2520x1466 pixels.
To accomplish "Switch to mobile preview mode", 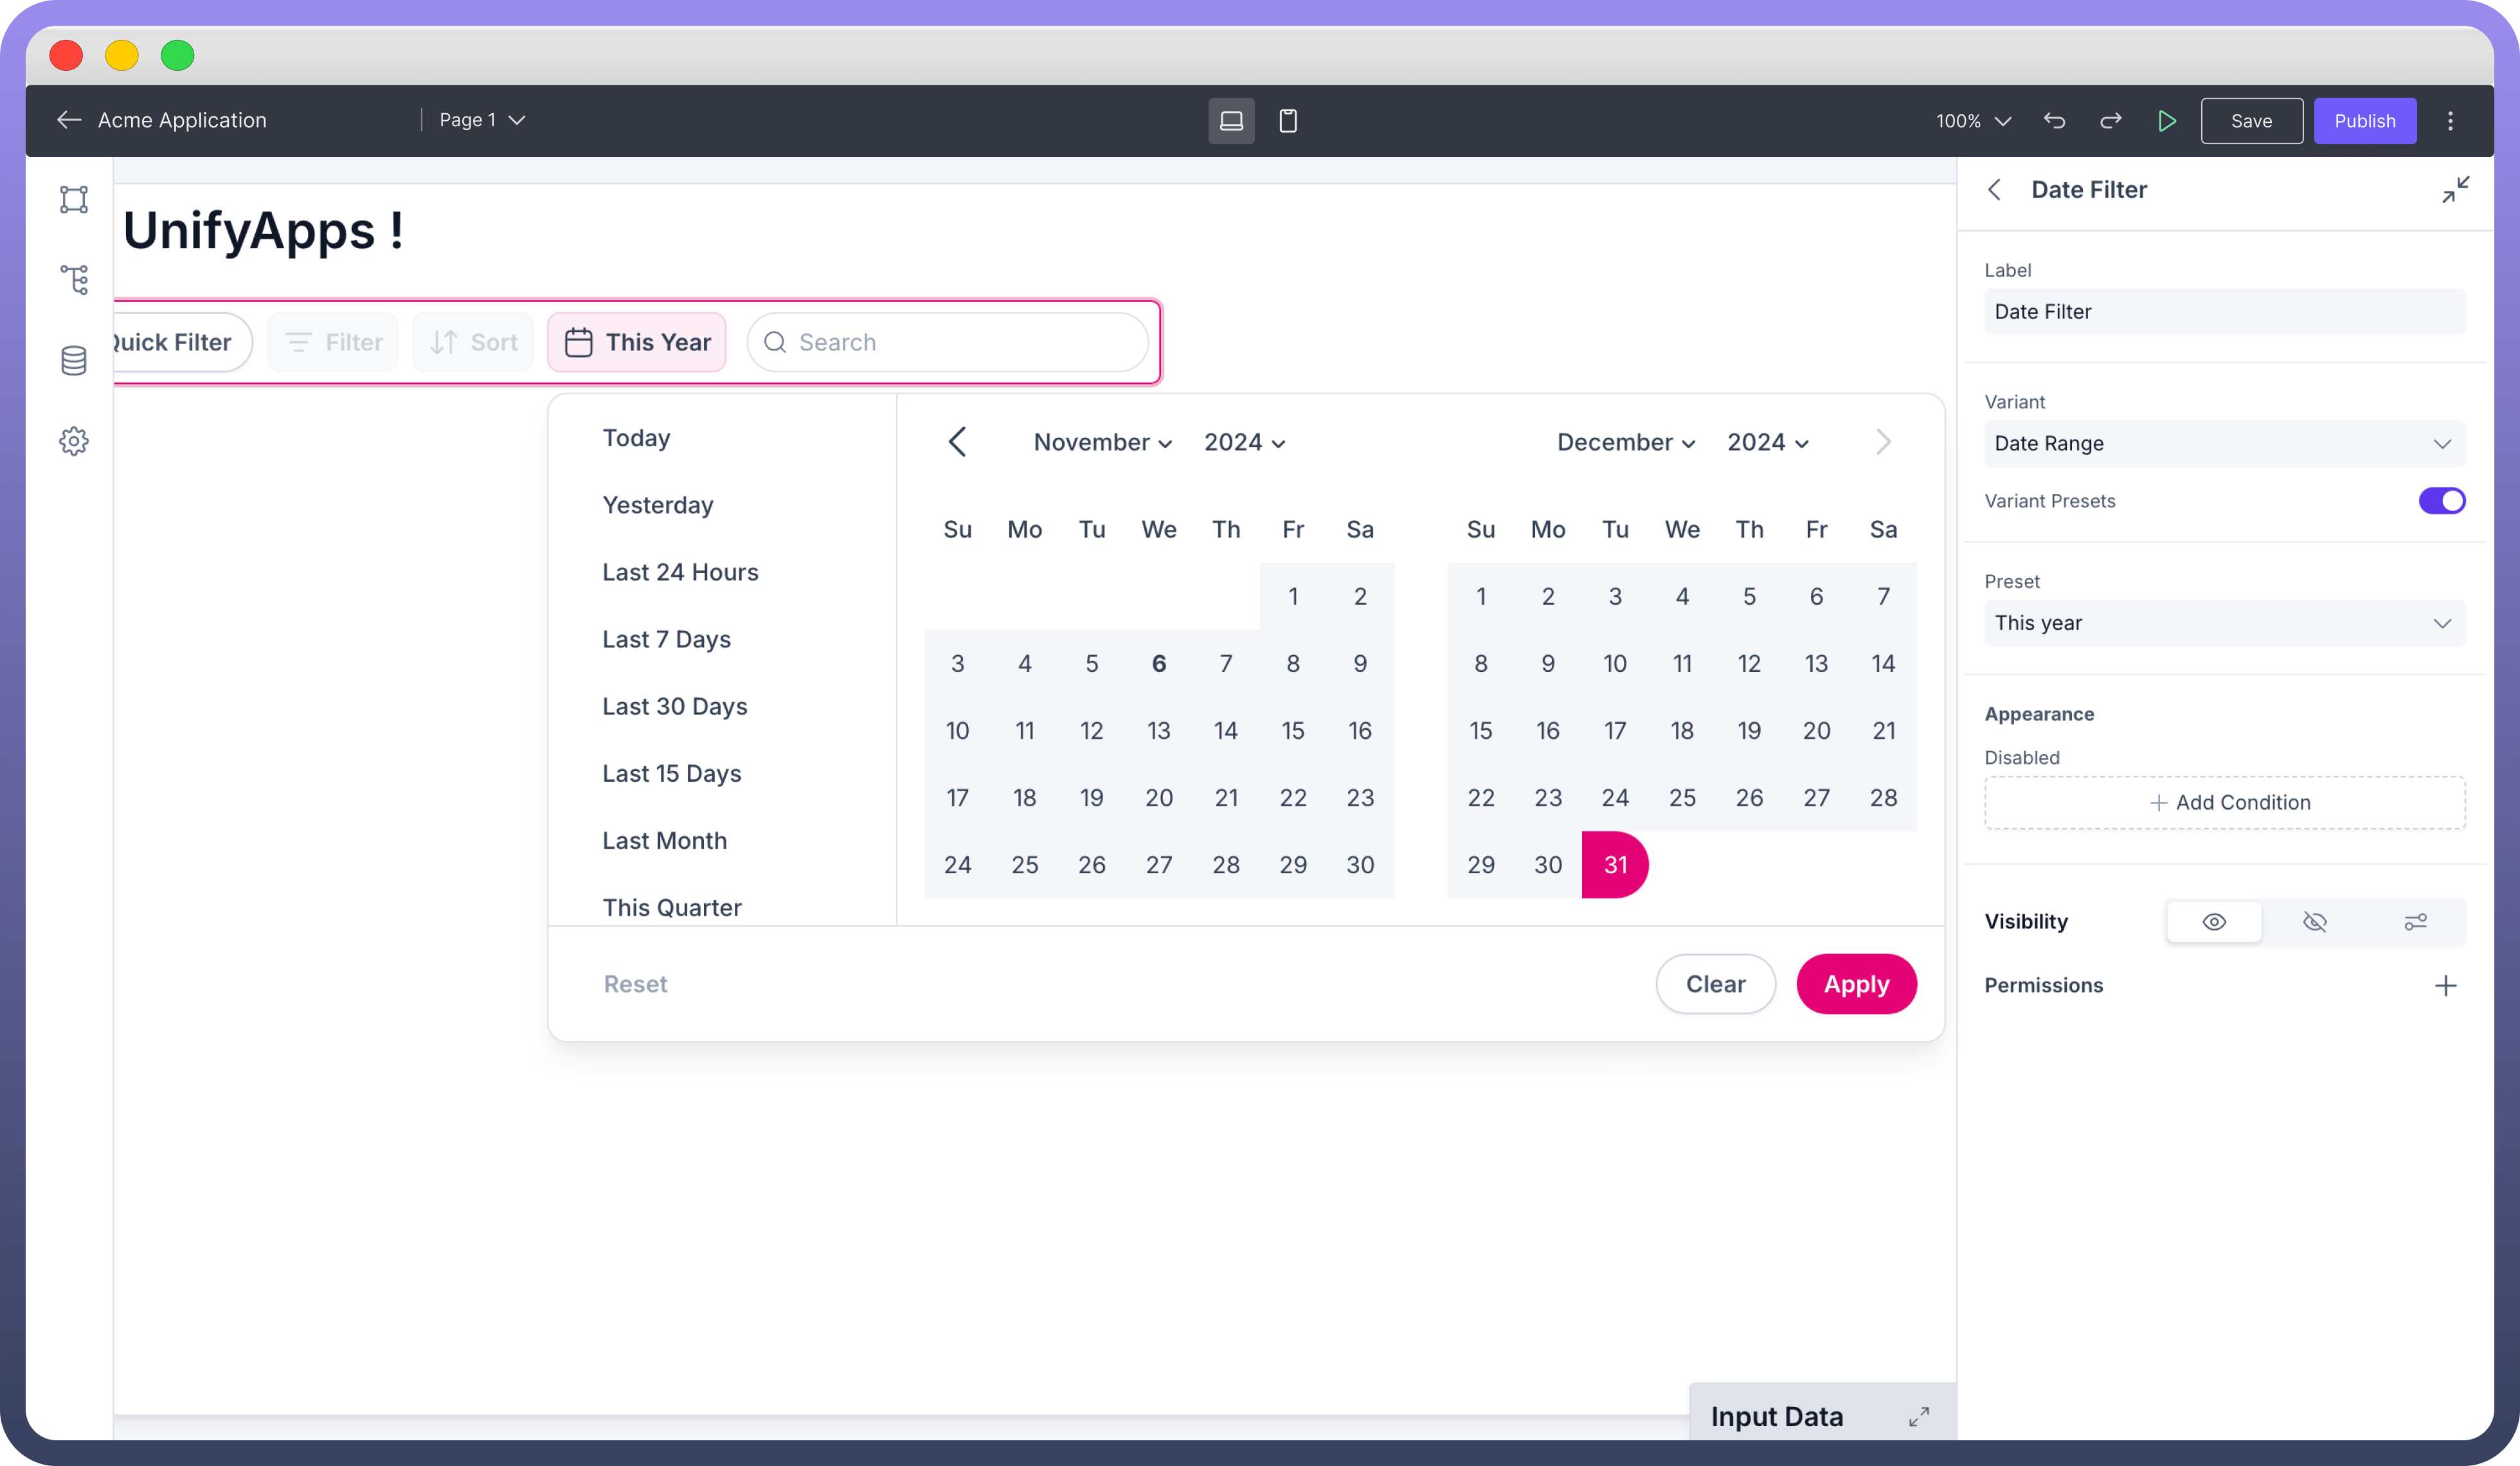I will [x=1288, y=121].
